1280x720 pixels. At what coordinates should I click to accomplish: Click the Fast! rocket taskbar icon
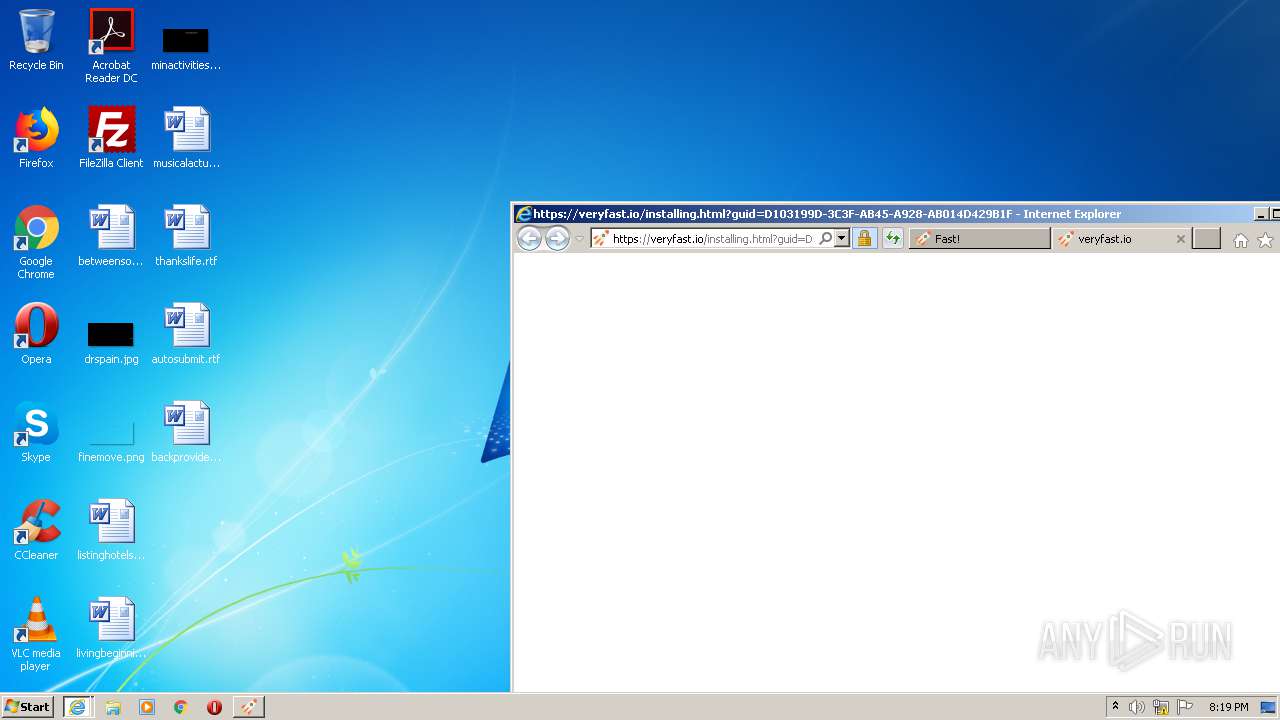pyautogui.click(x=249, y=707)
